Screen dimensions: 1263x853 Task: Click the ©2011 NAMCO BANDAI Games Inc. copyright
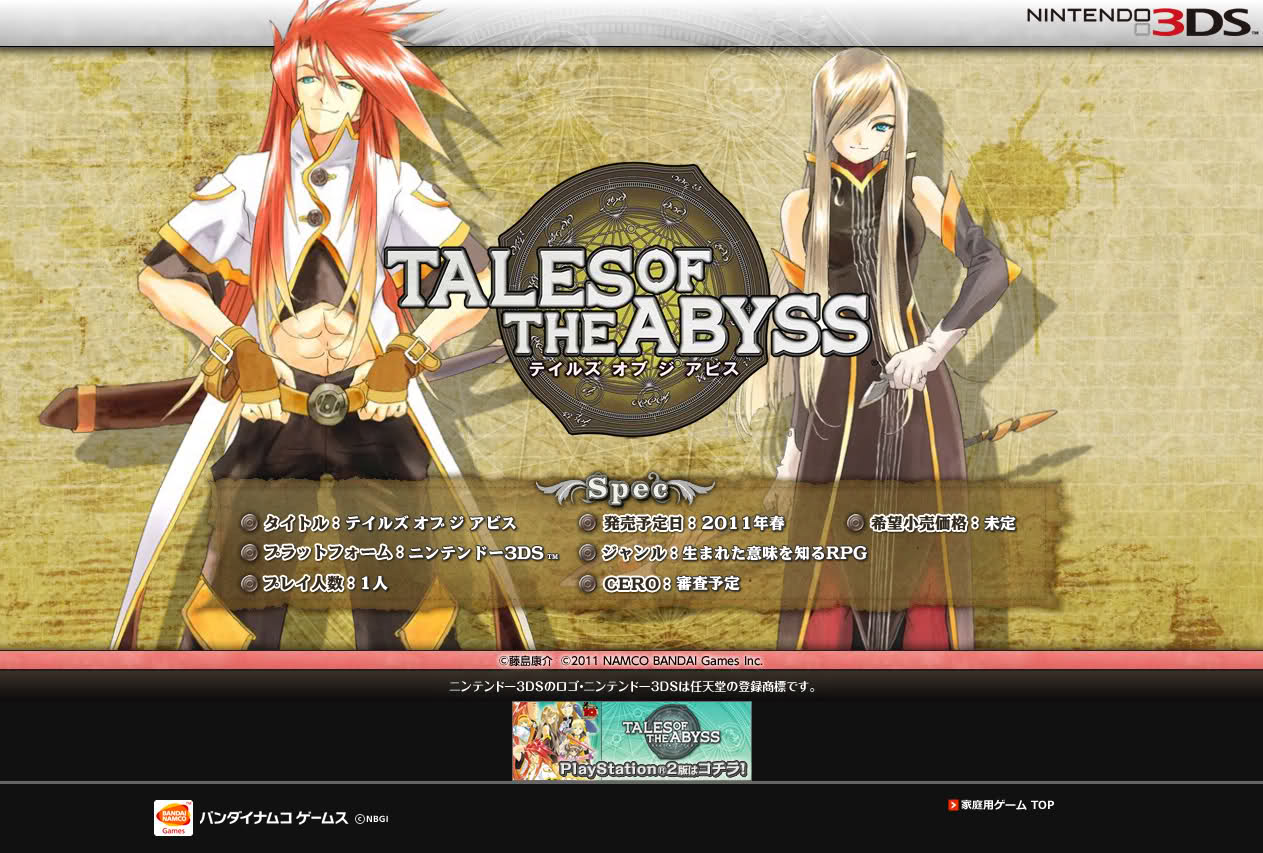coord(661,661)
